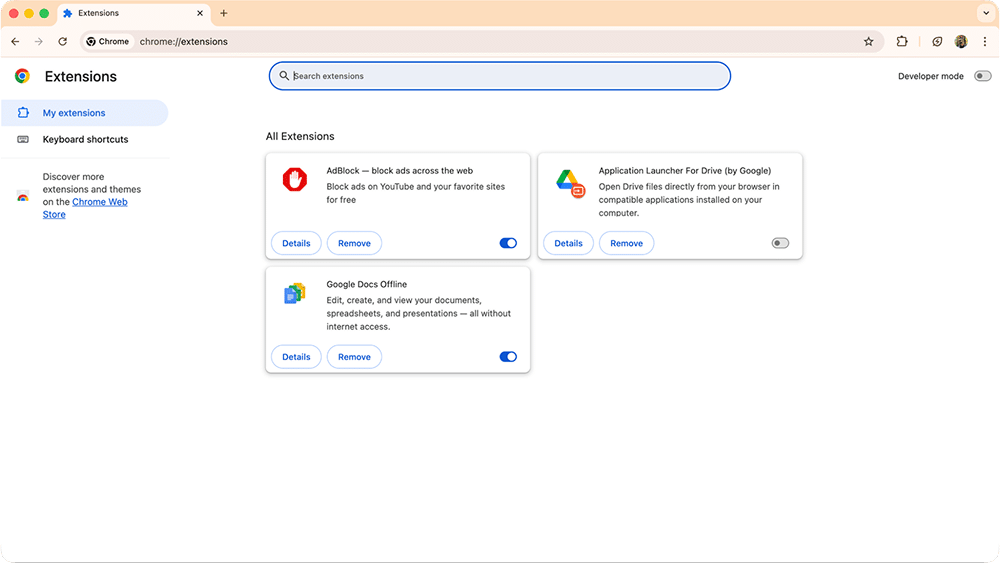Click the back navigation arrow
This screenshot has width=1000, height=563.
tap(15, 42)
